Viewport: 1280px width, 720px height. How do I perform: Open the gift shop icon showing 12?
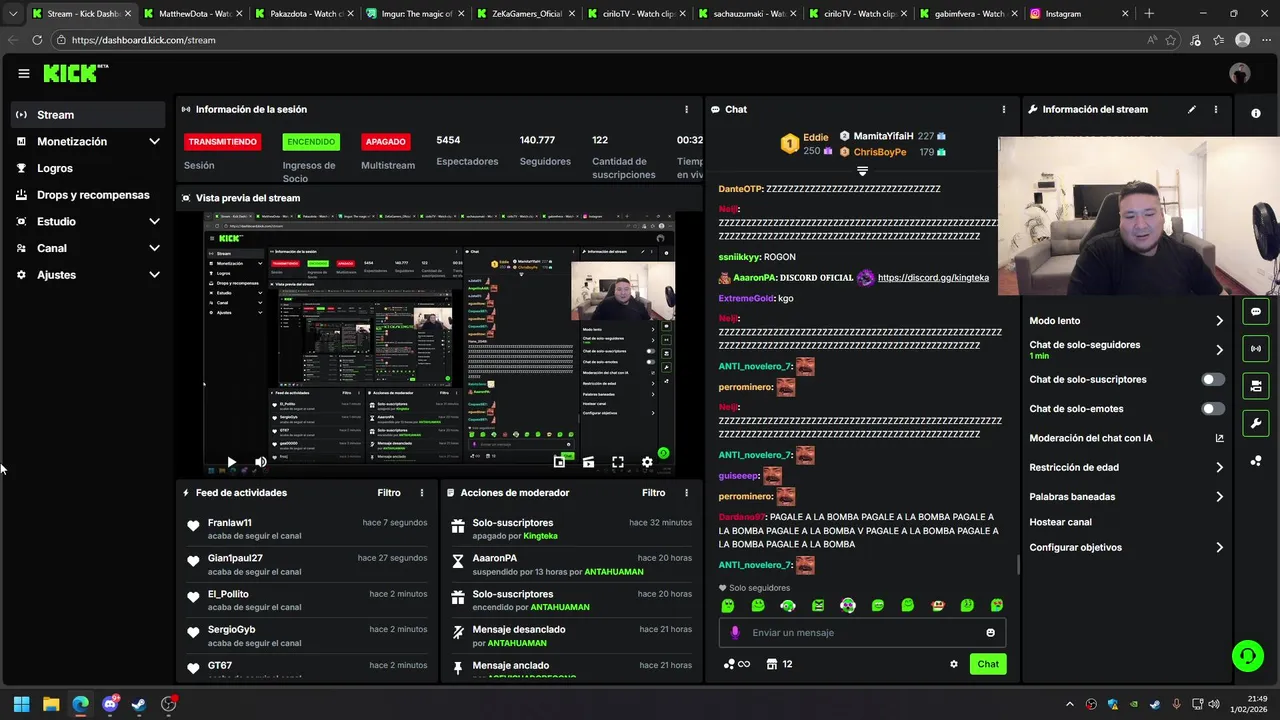[780, 664]
